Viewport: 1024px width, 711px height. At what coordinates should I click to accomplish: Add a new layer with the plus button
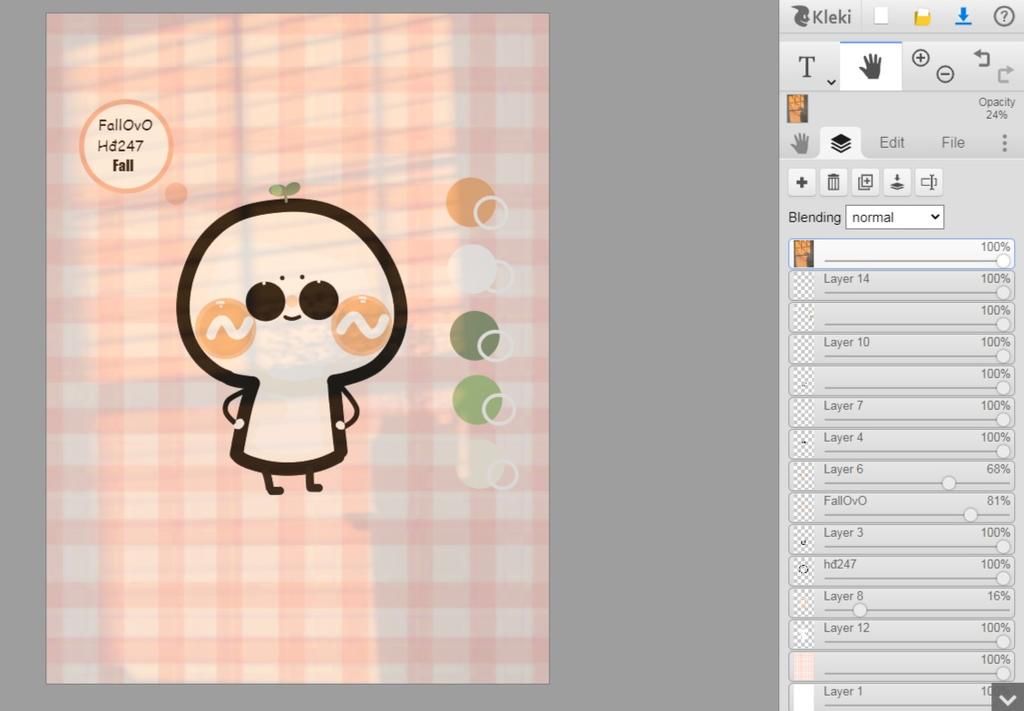tap(802, 182)
